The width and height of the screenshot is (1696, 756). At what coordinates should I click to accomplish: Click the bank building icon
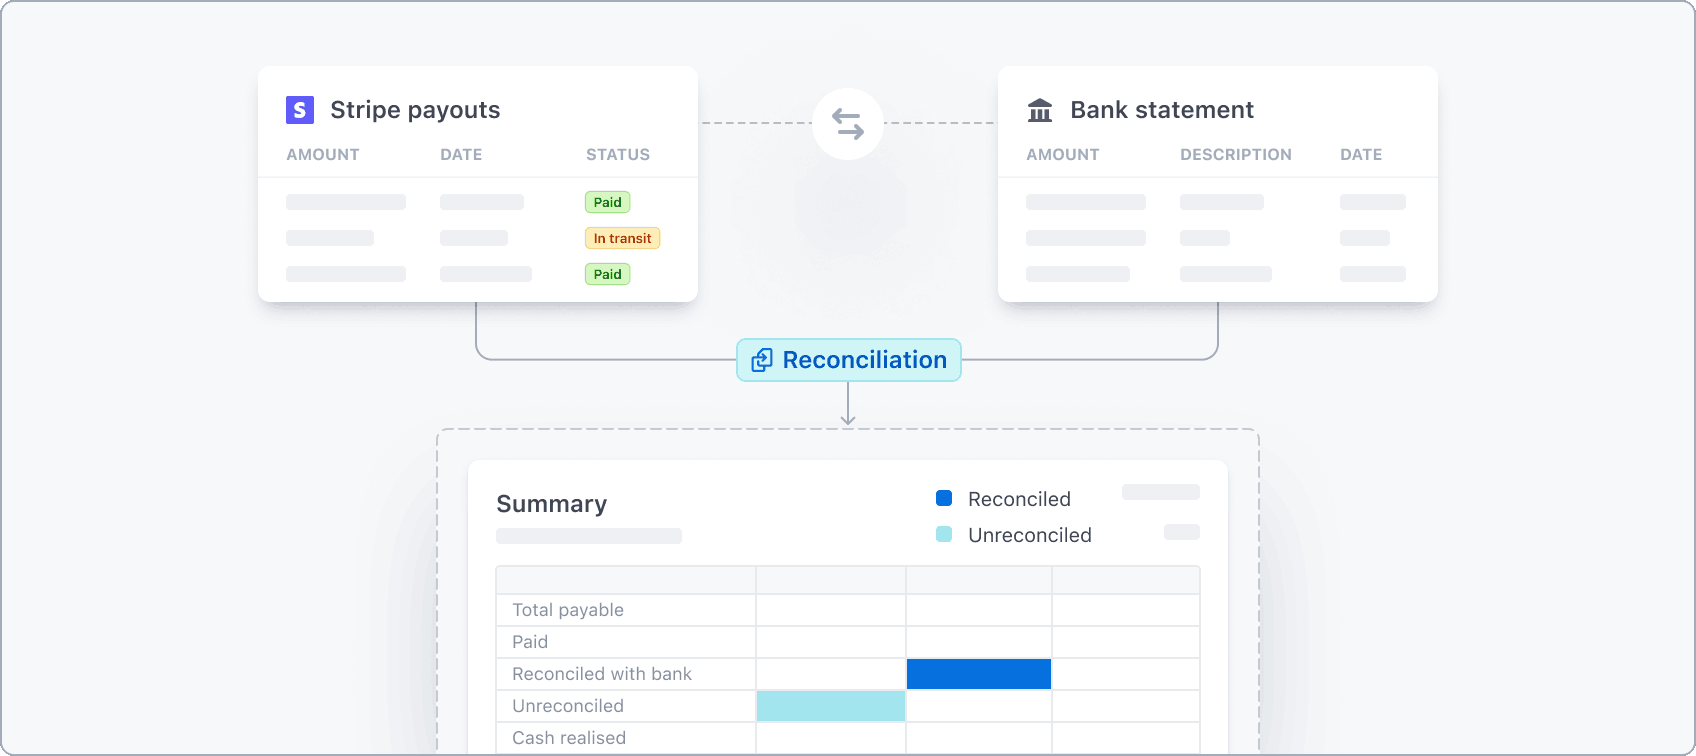tap(1040, 110)
